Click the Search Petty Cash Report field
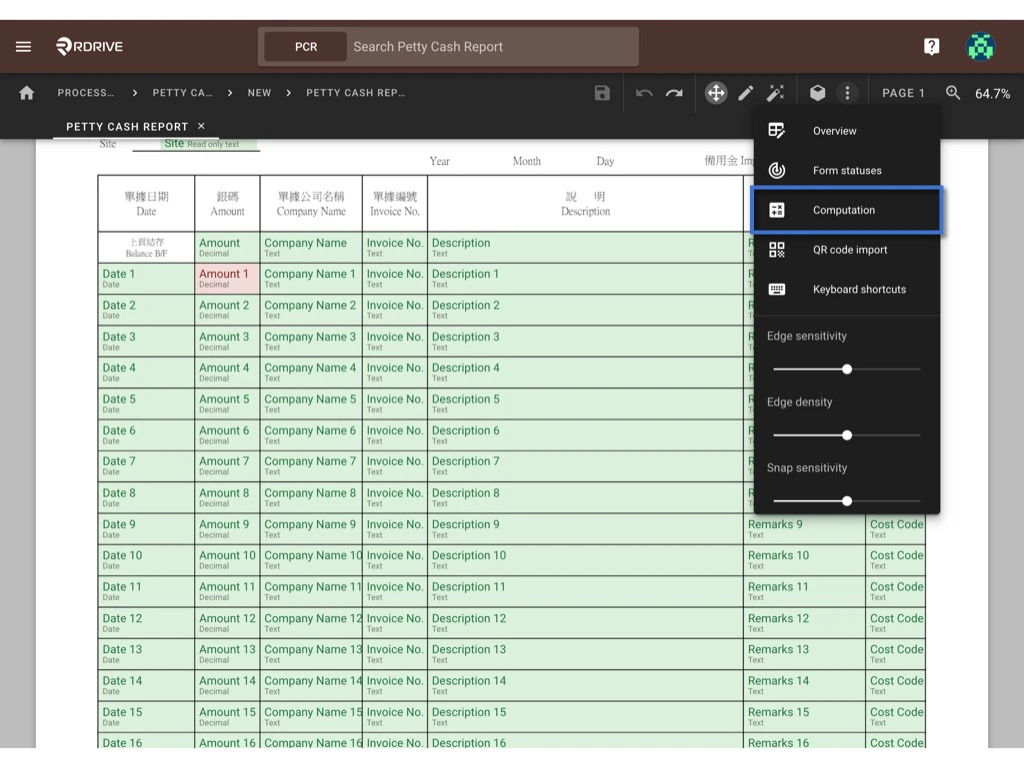This screenshot has width=1024, height=768. coord(490,47)
